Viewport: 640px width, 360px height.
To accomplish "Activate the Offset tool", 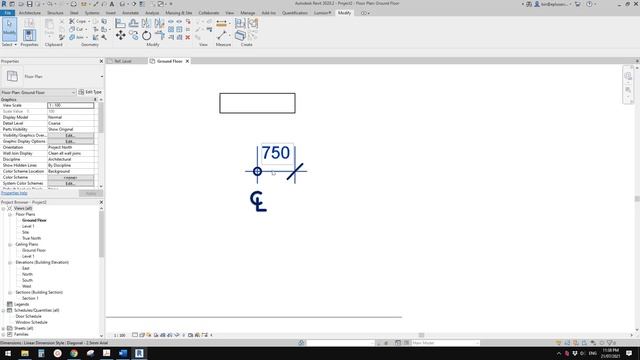I will tap(133, 23).
